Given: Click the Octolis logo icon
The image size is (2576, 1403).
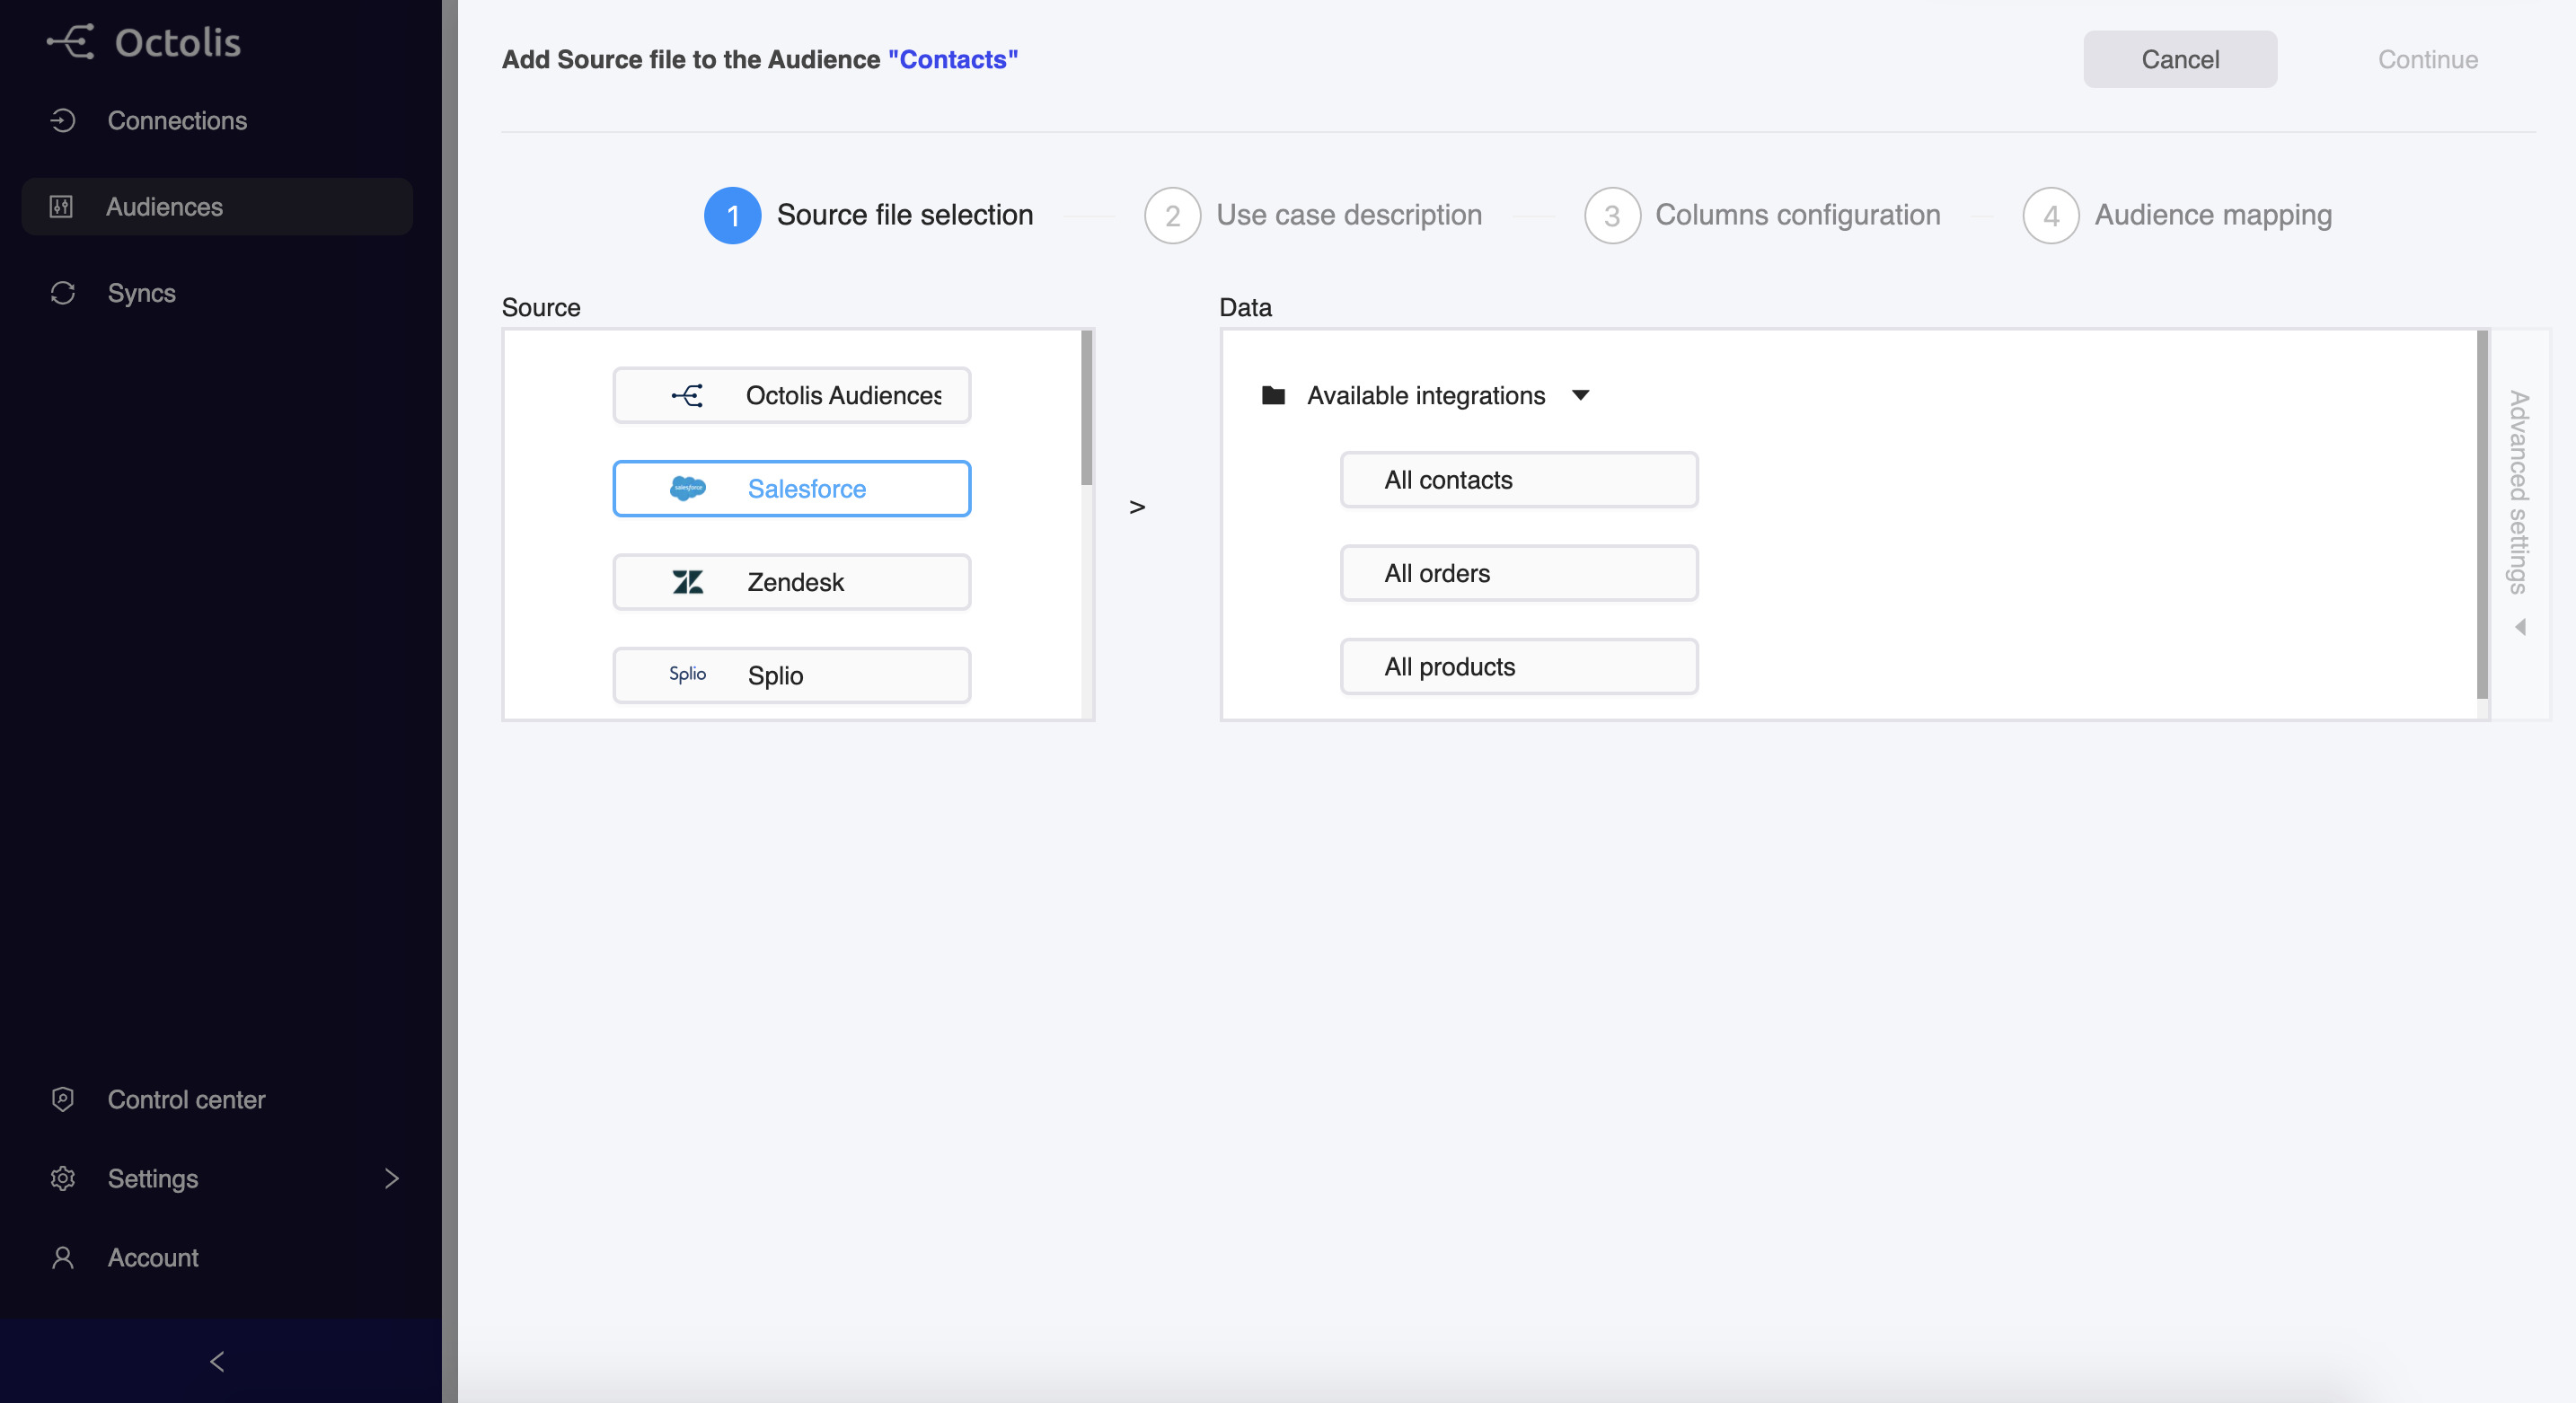Looking at the screenshot, I should (x=71, y=42).
